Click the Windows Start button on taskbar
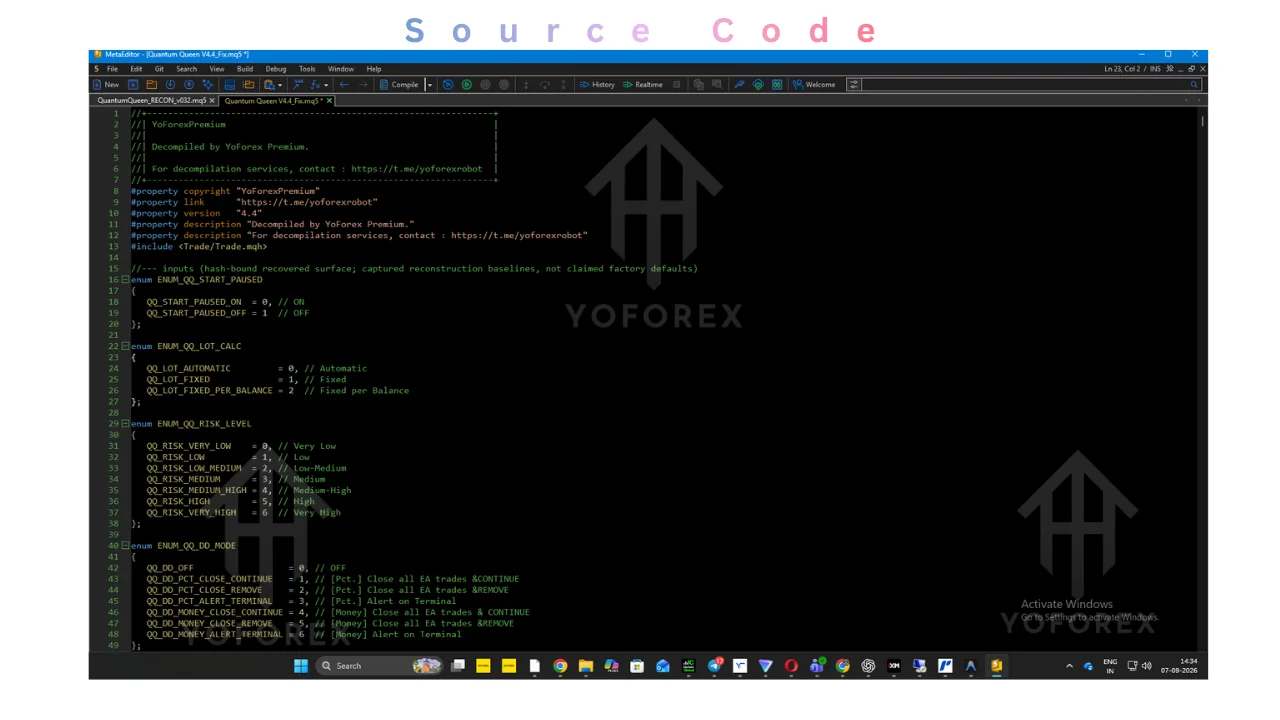1280x720 pixels. [301, 666]
